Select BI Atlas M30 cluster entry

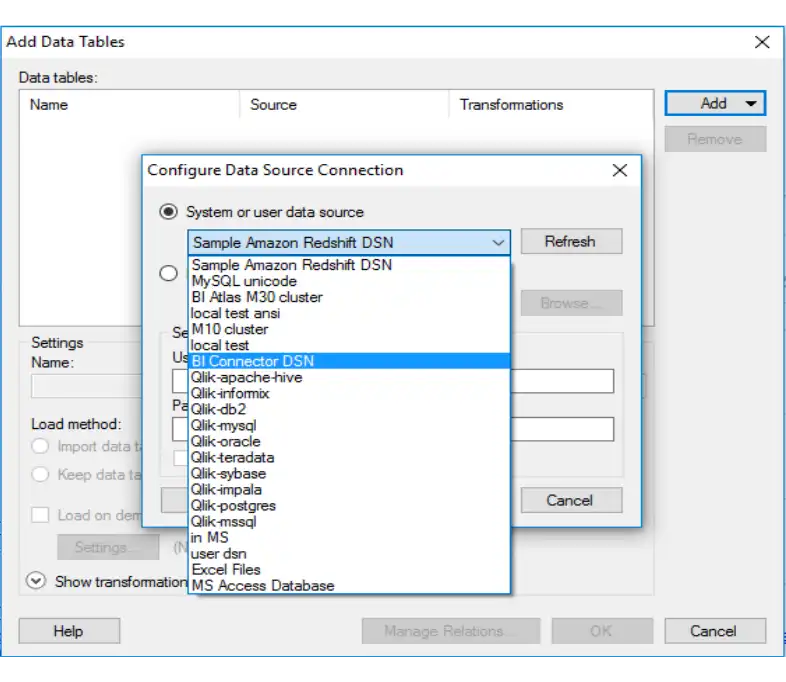(257, 297)
